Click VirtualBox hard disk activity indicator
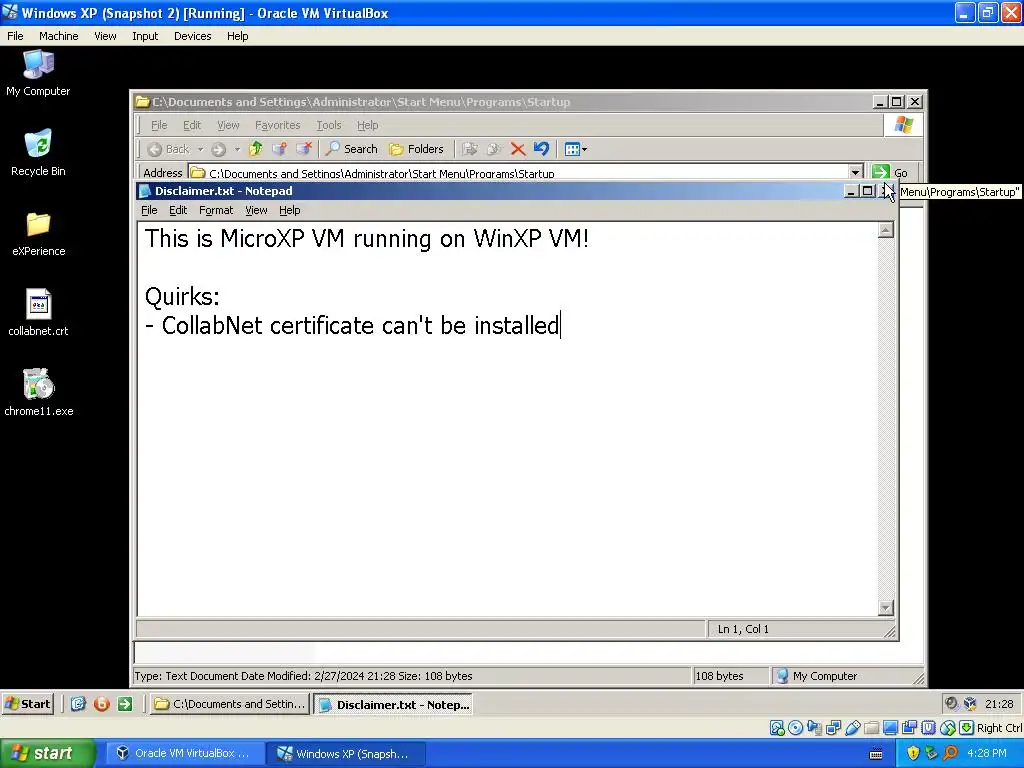 [x=776, y=728]
